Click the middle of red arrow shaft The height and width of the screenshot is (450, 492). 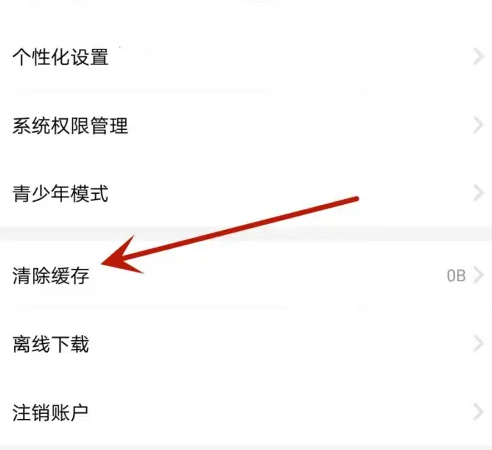240,228
